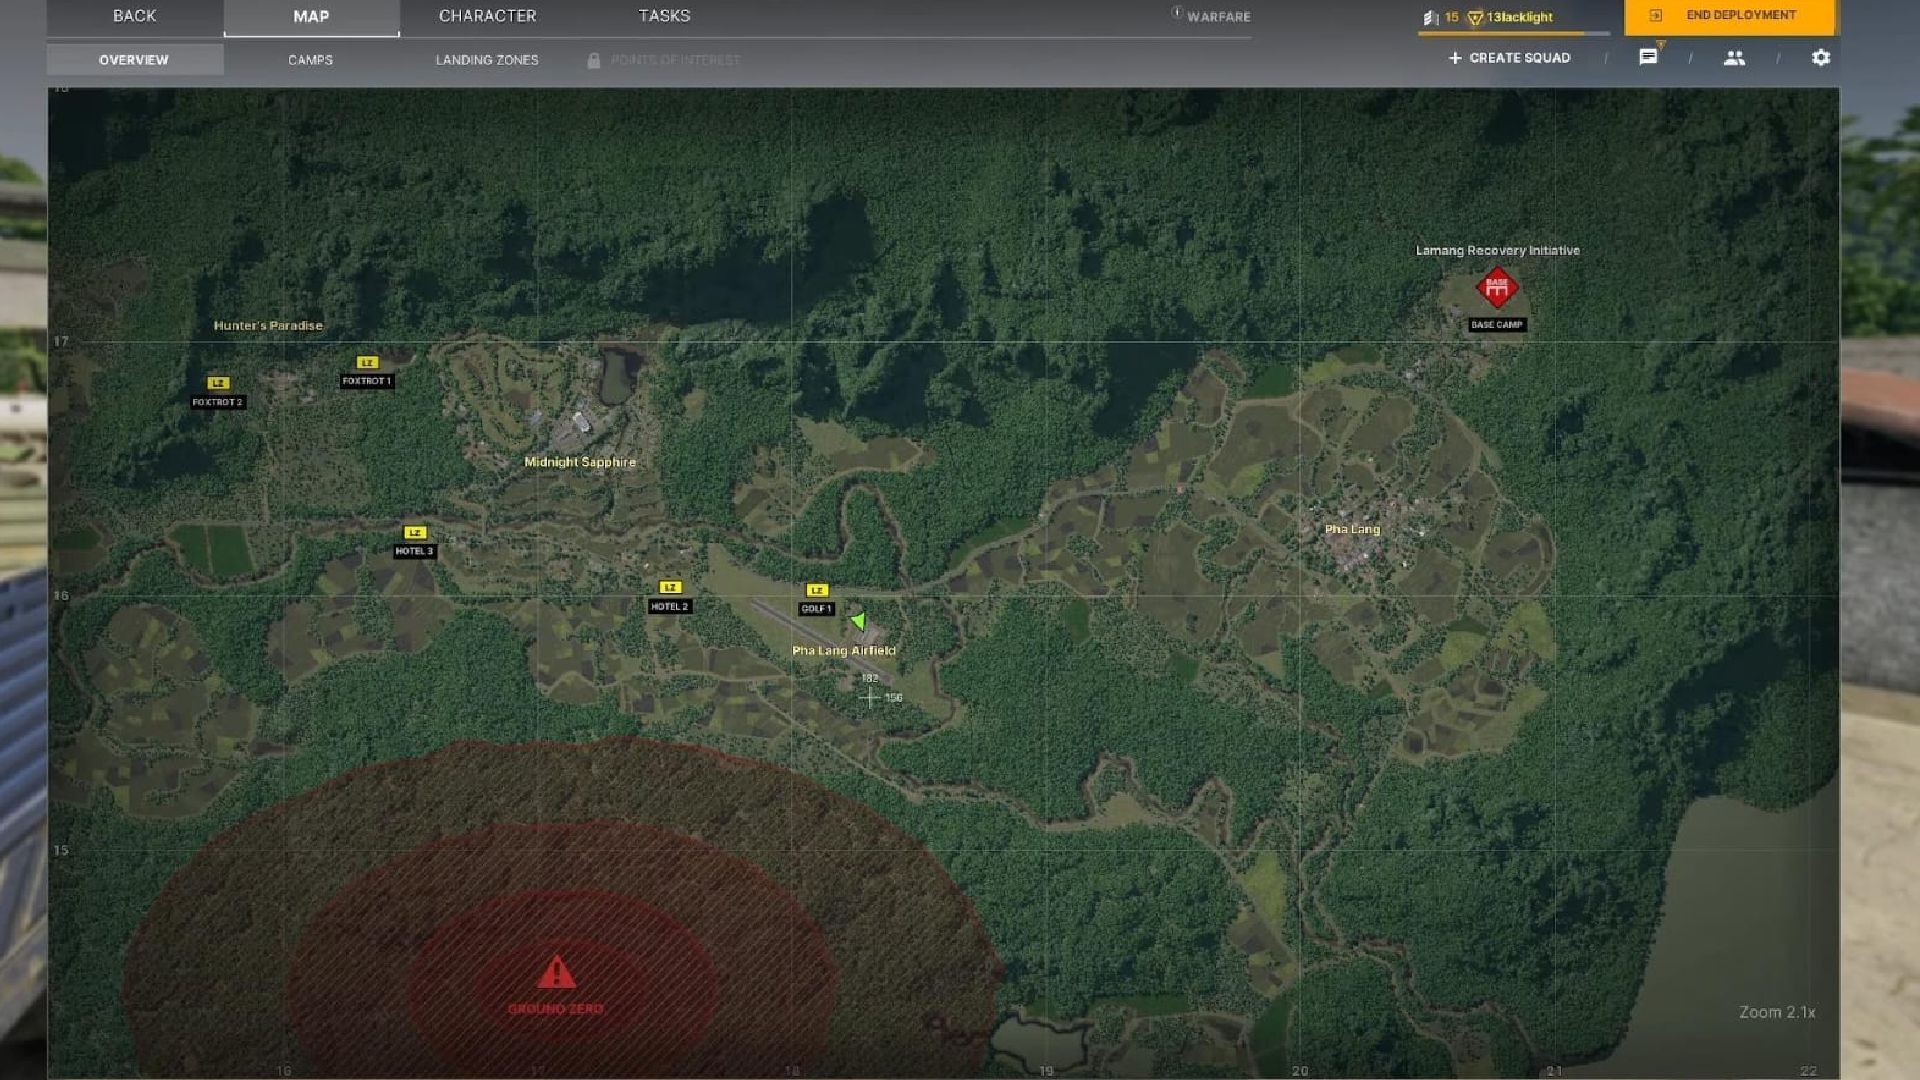Click the Foxtrot 1 landing zone marker

tap(367, 363)
